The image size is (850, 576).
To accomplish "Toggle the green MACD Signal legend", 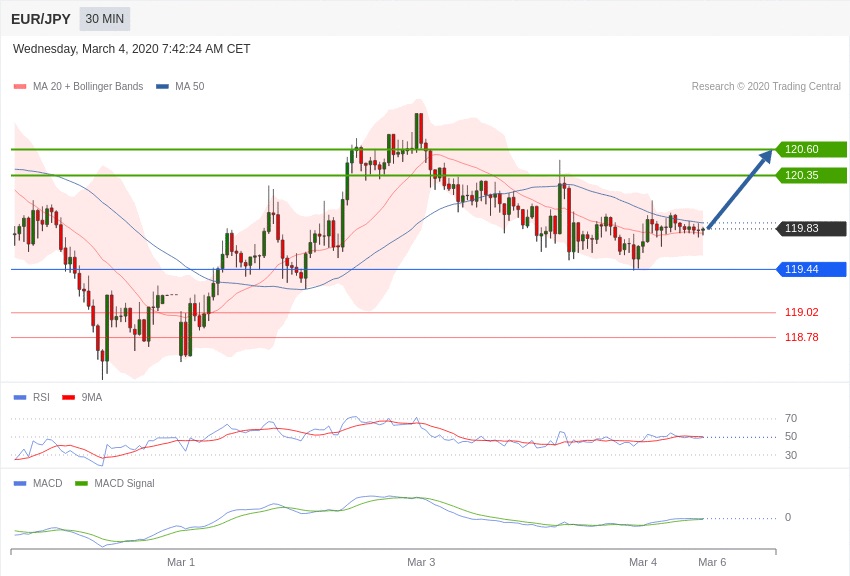I will pyautogui.click(x=115, y=484).
